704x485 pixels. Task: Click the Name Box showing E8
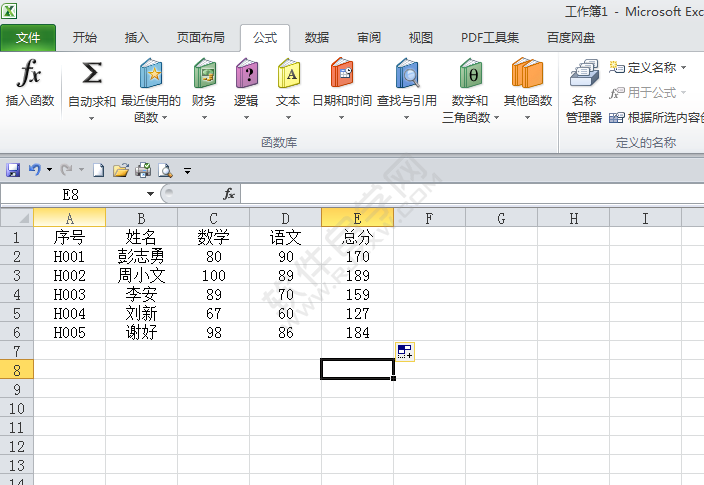(72, 194)
